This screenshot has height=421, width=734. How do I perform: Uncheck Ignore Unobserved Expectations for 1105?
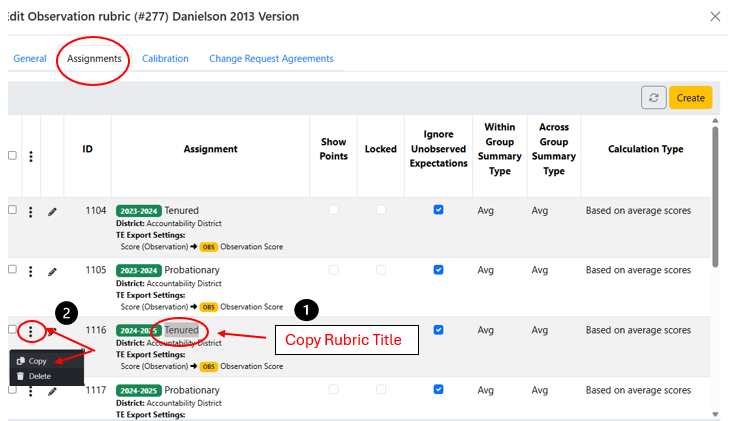(438, 269)
